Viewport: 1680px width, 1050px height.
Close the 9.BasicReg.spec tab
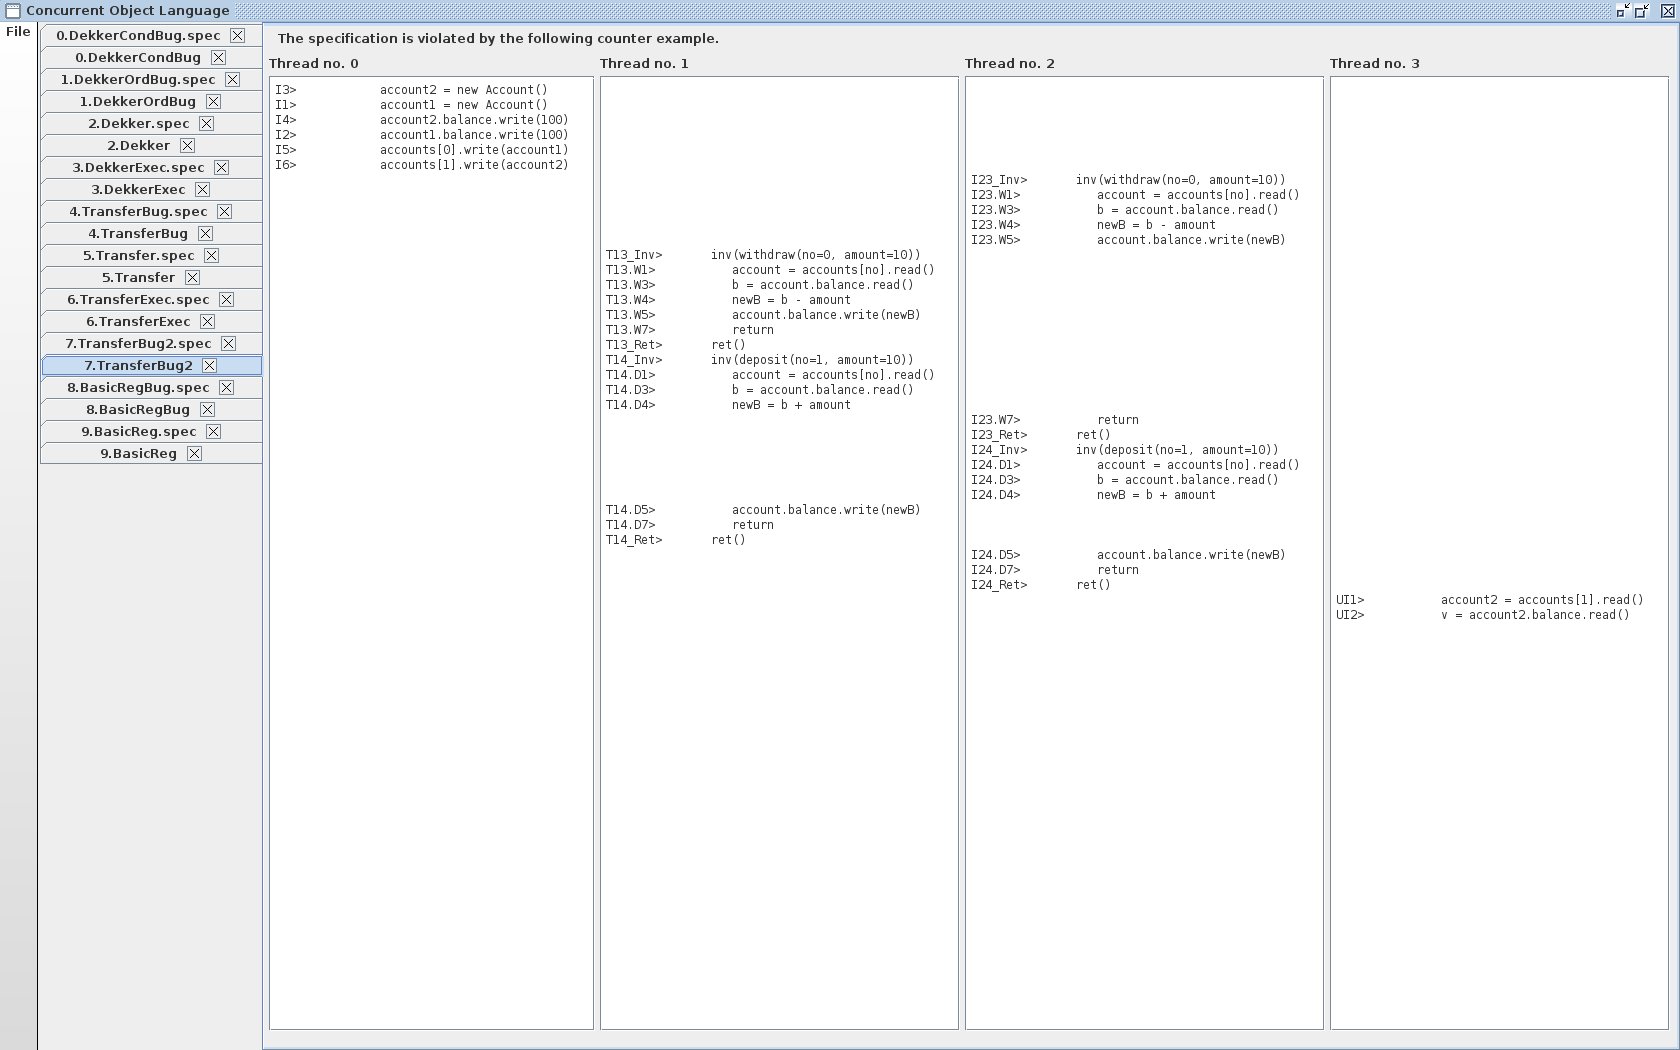pyautogui.click(x=213, y=431)
